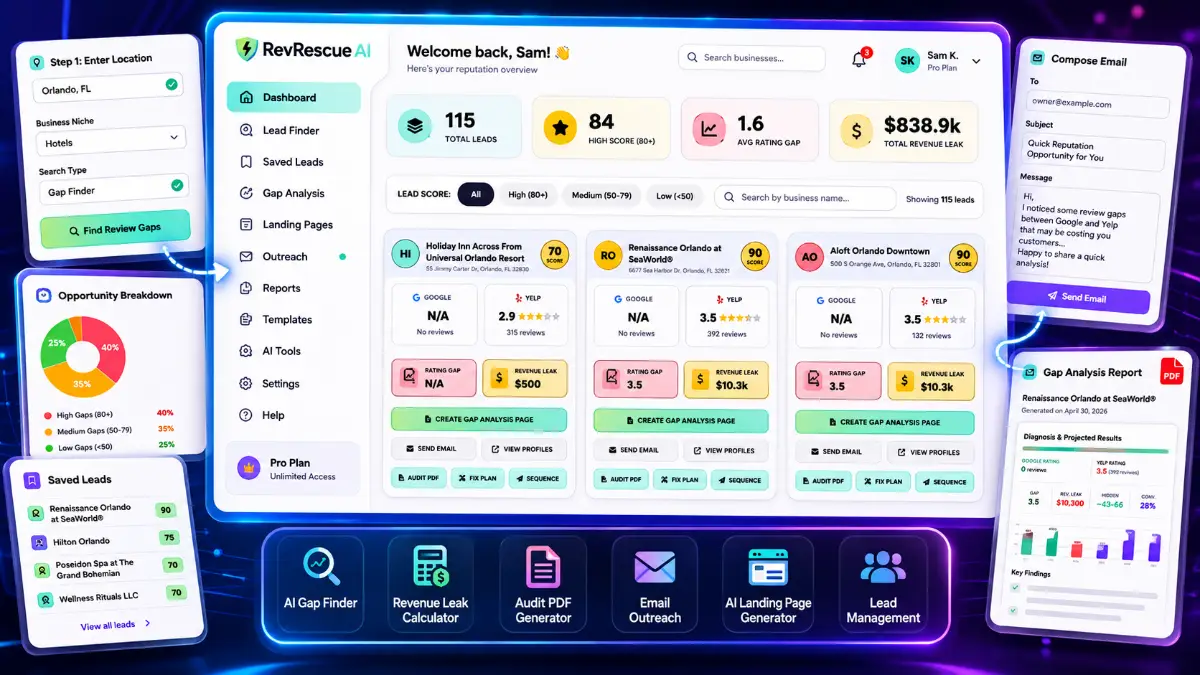Viewport: 1200px width, 675px height.
Task: Click the AI Tools sidebar icon
Action: pyautogui.click(x=245, y=351)
